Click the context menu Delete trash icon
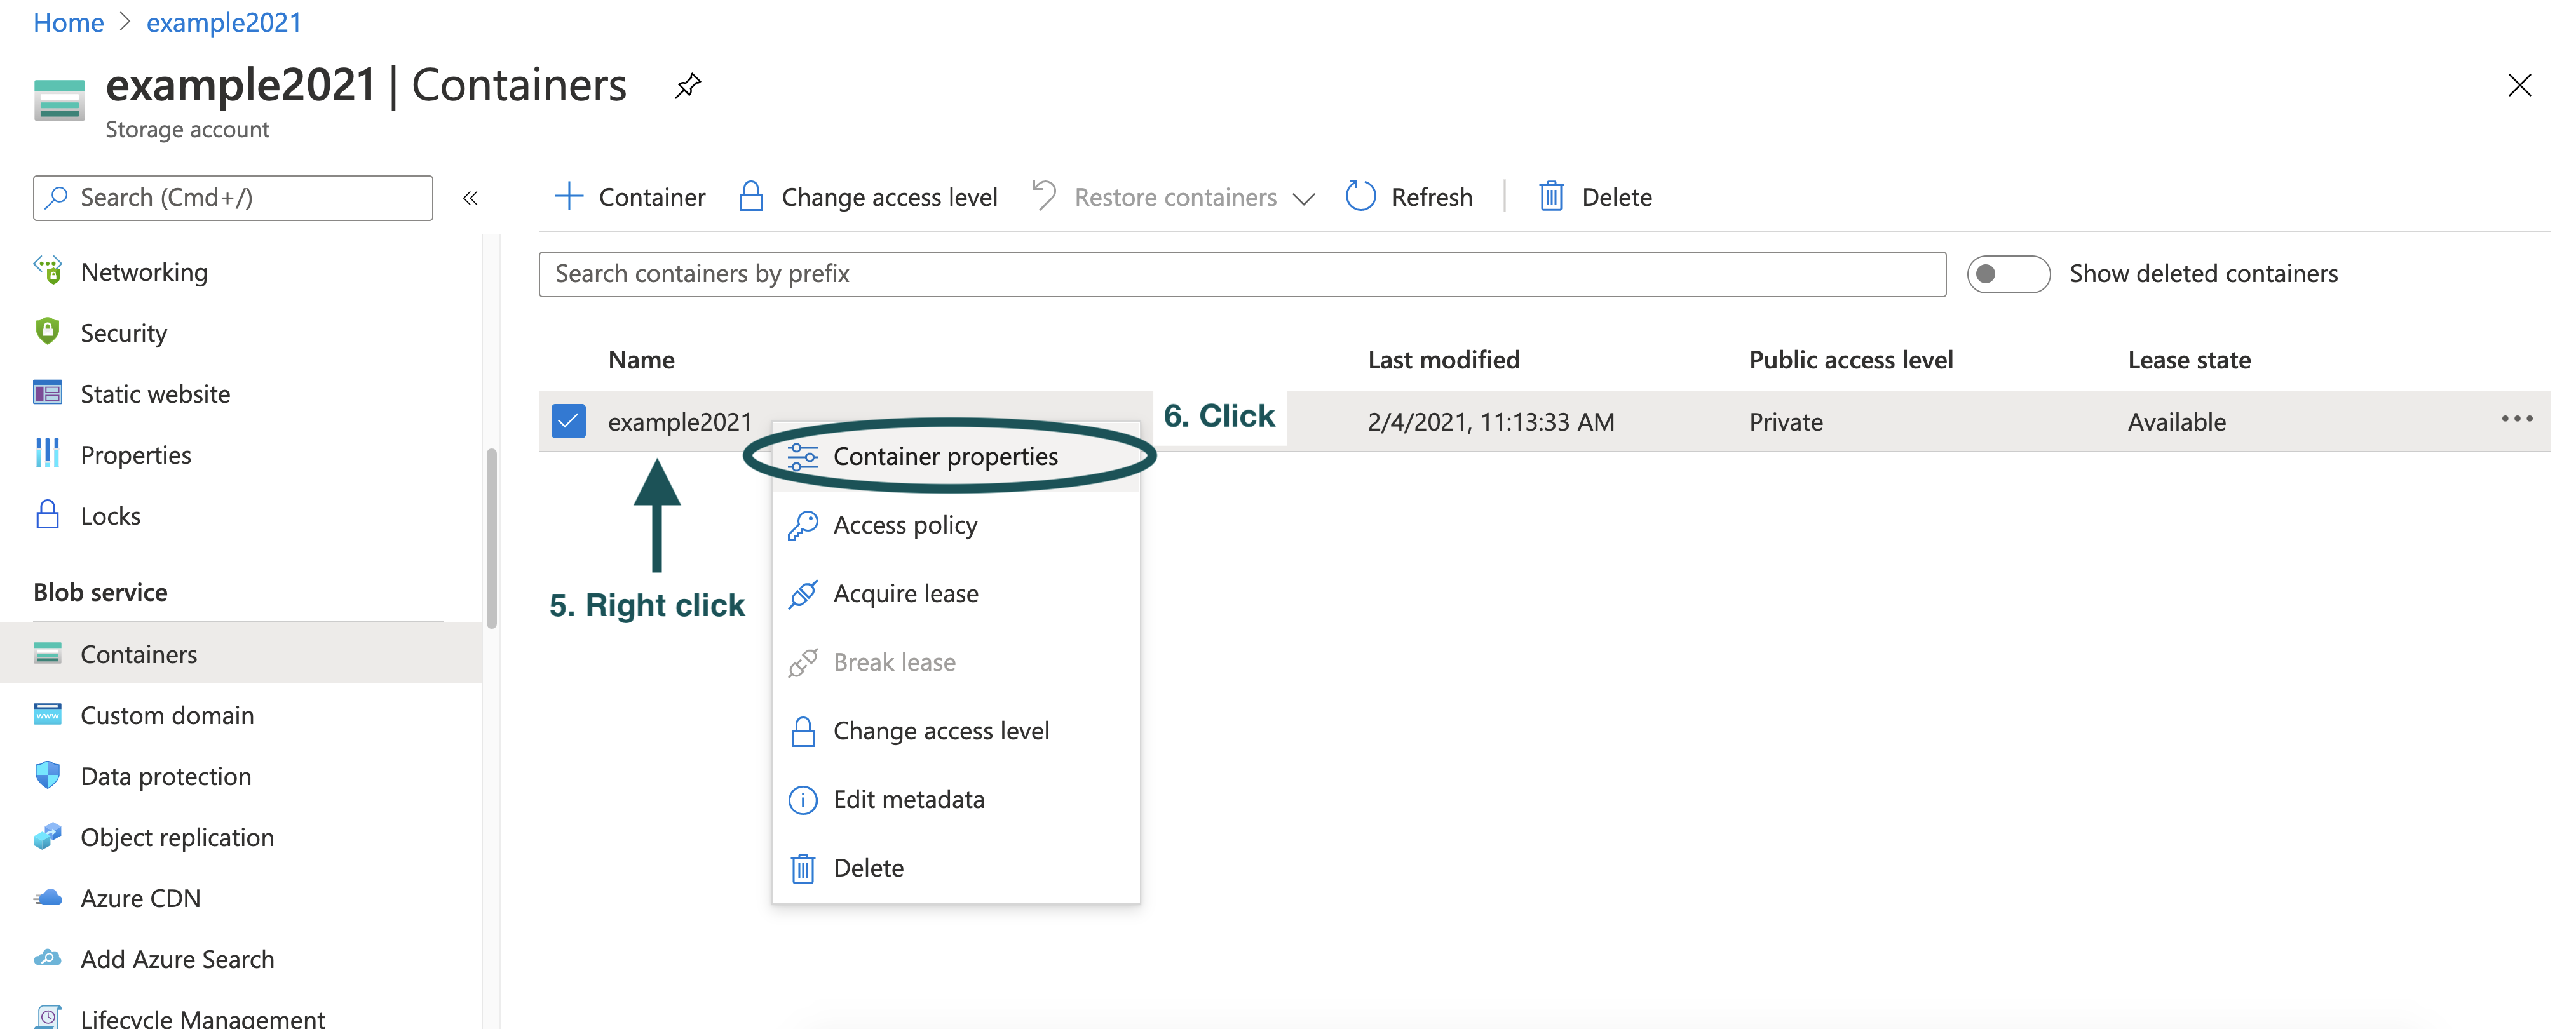This screenshot has height=1029, width=2576. coord(802,868)
